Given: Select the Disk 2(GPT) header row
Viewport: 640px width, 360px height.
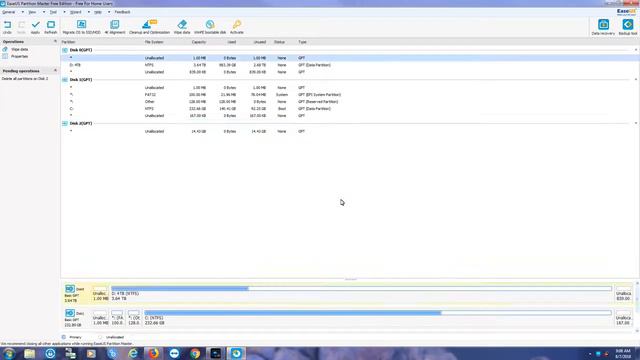Looking at the screenshot, I should pos(350,123).
